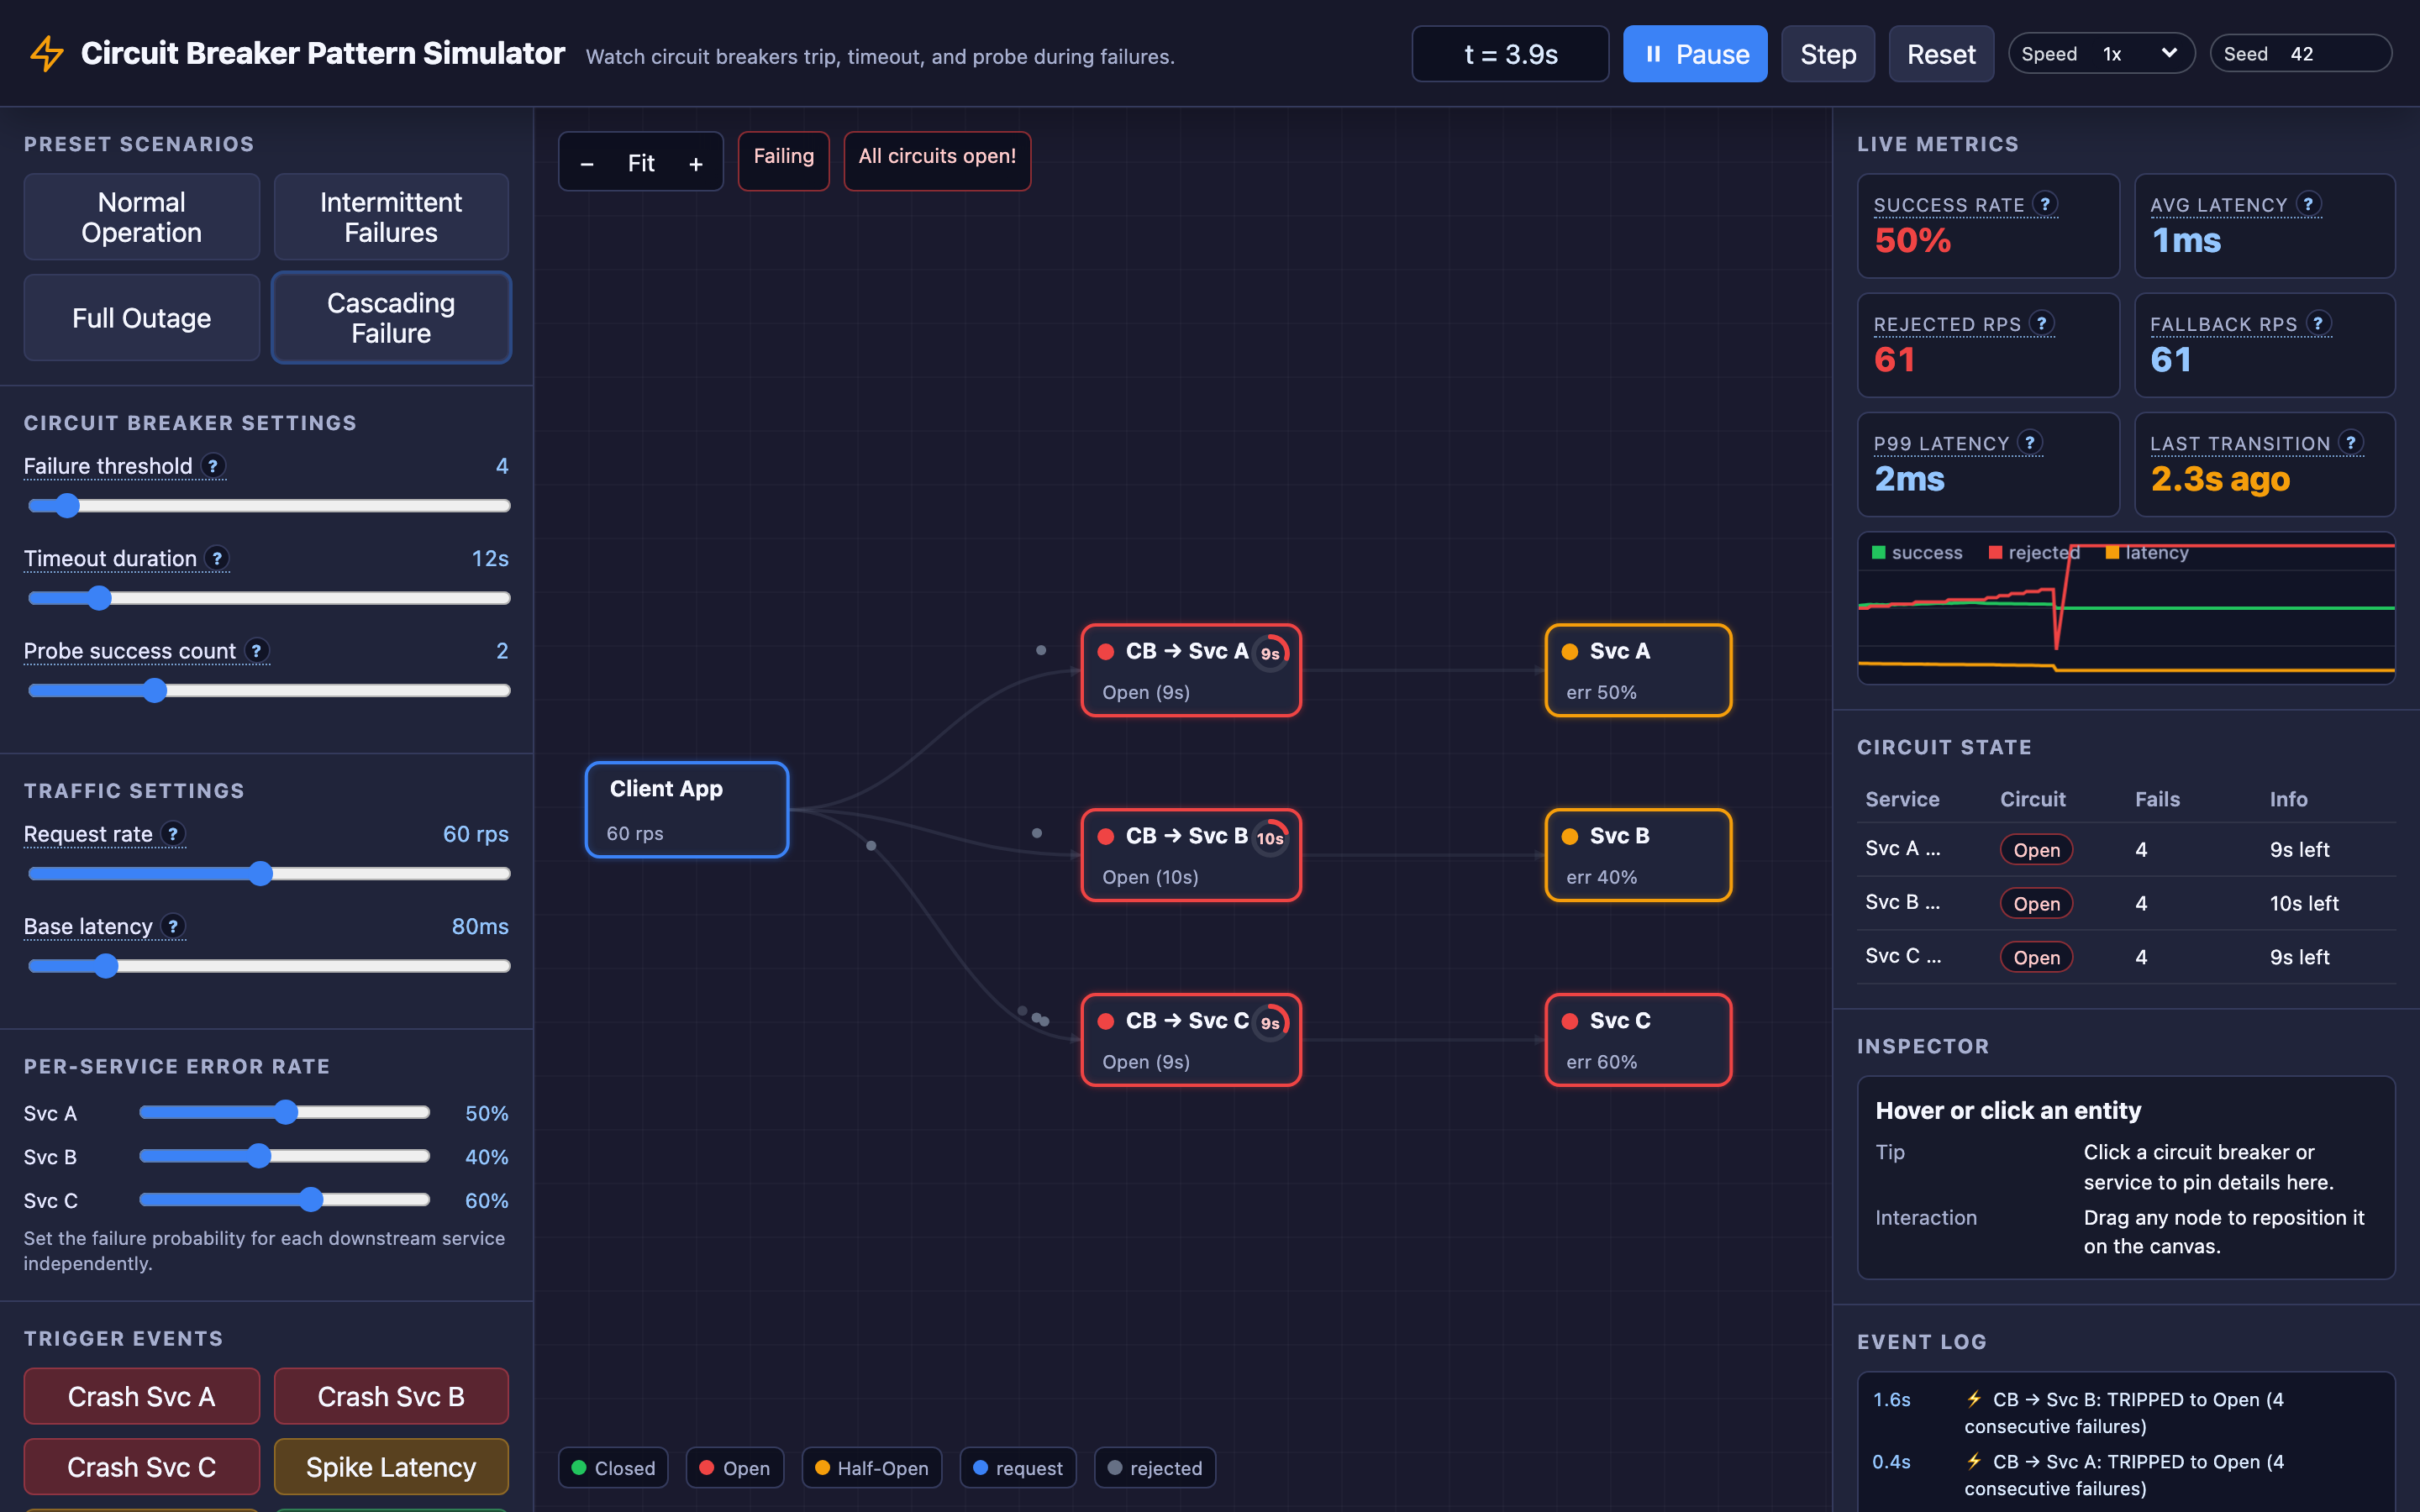Pause the simulation

[1695, 54]
